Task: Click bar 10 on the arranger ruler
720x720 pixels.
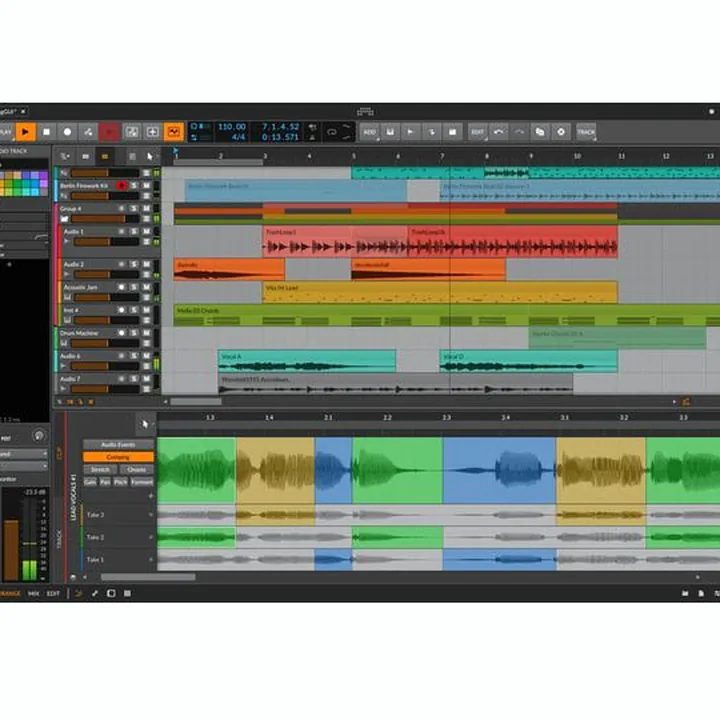Action: (x=577, y=156)
